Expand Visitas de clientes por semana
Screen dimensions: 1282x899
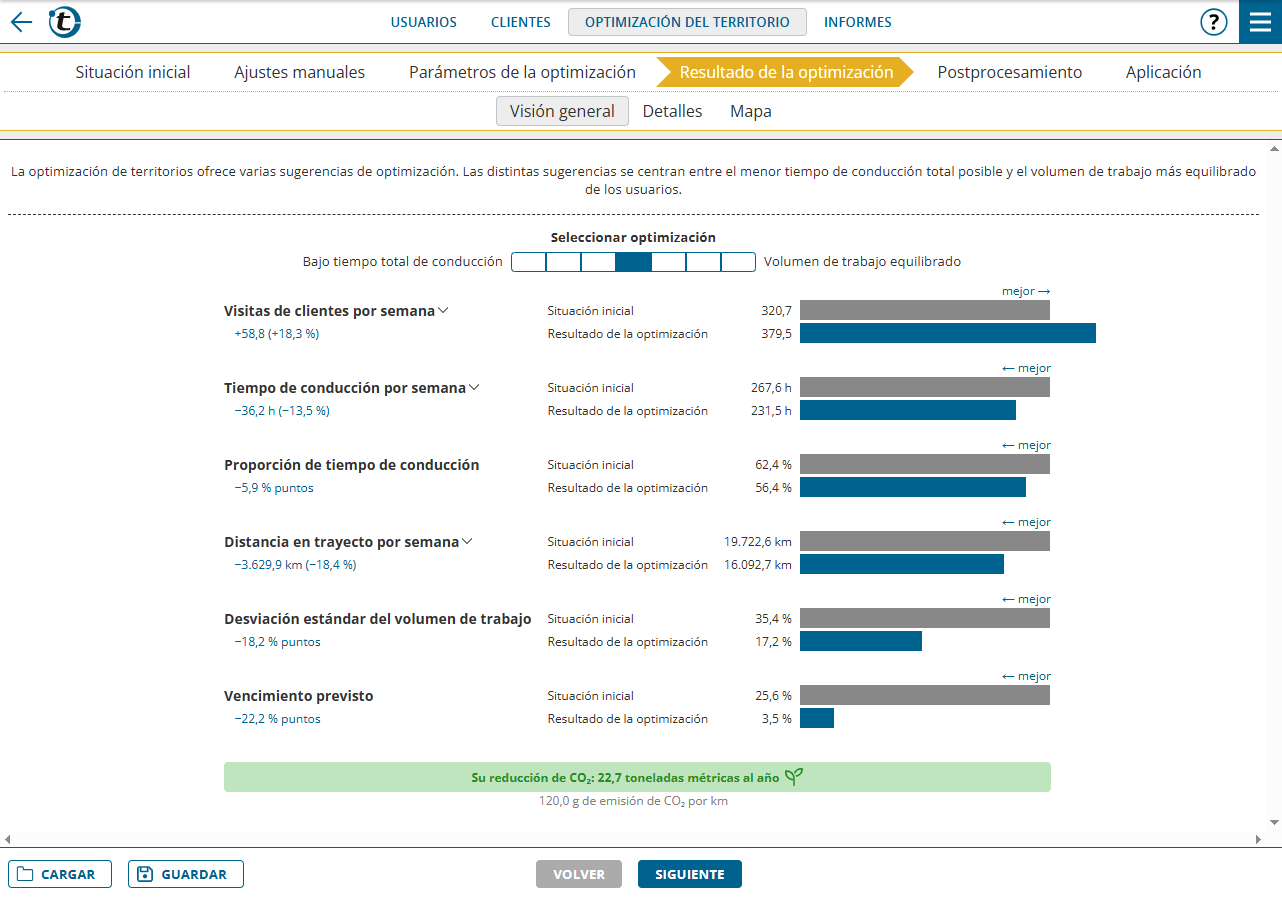coord(443,310)
